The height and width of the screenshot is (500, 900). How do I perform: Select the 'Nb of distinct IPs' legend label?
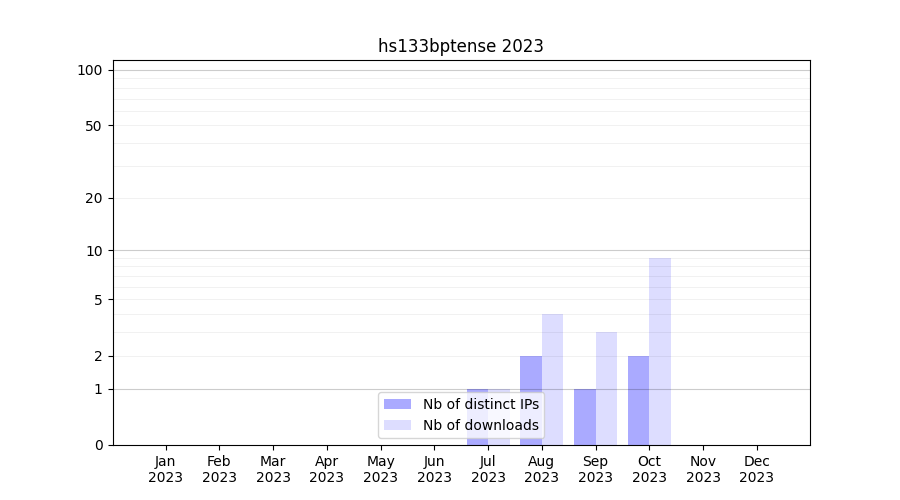(480, 404)
